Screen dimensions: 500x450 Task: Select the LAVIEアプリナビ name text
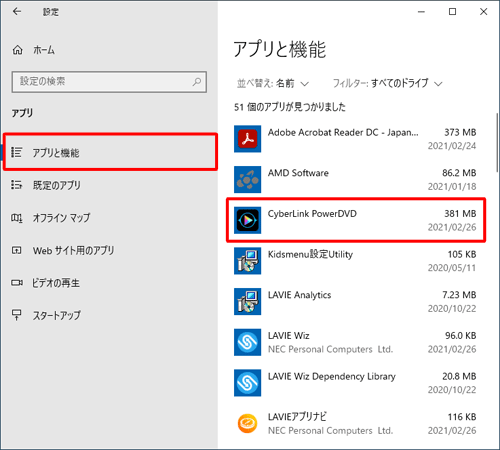point(297,417)
